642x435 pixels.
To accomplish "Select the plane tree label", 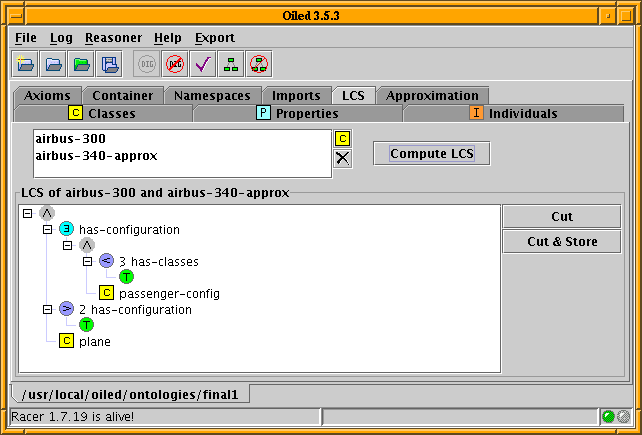I will point(95,342).
